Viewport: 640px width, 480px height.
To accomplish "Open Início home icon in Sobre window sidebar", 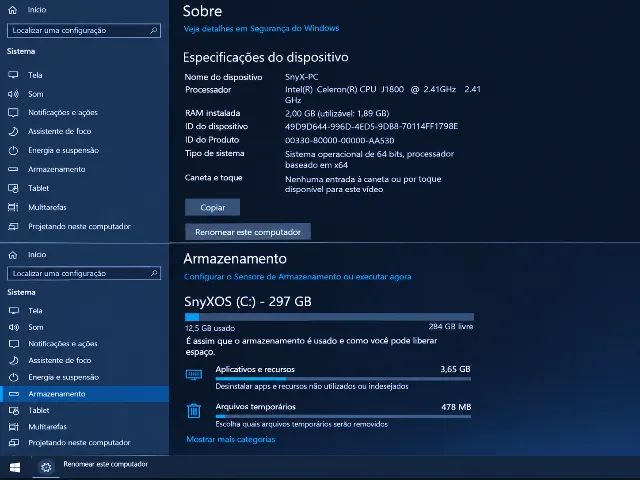I will click(13, 10).
